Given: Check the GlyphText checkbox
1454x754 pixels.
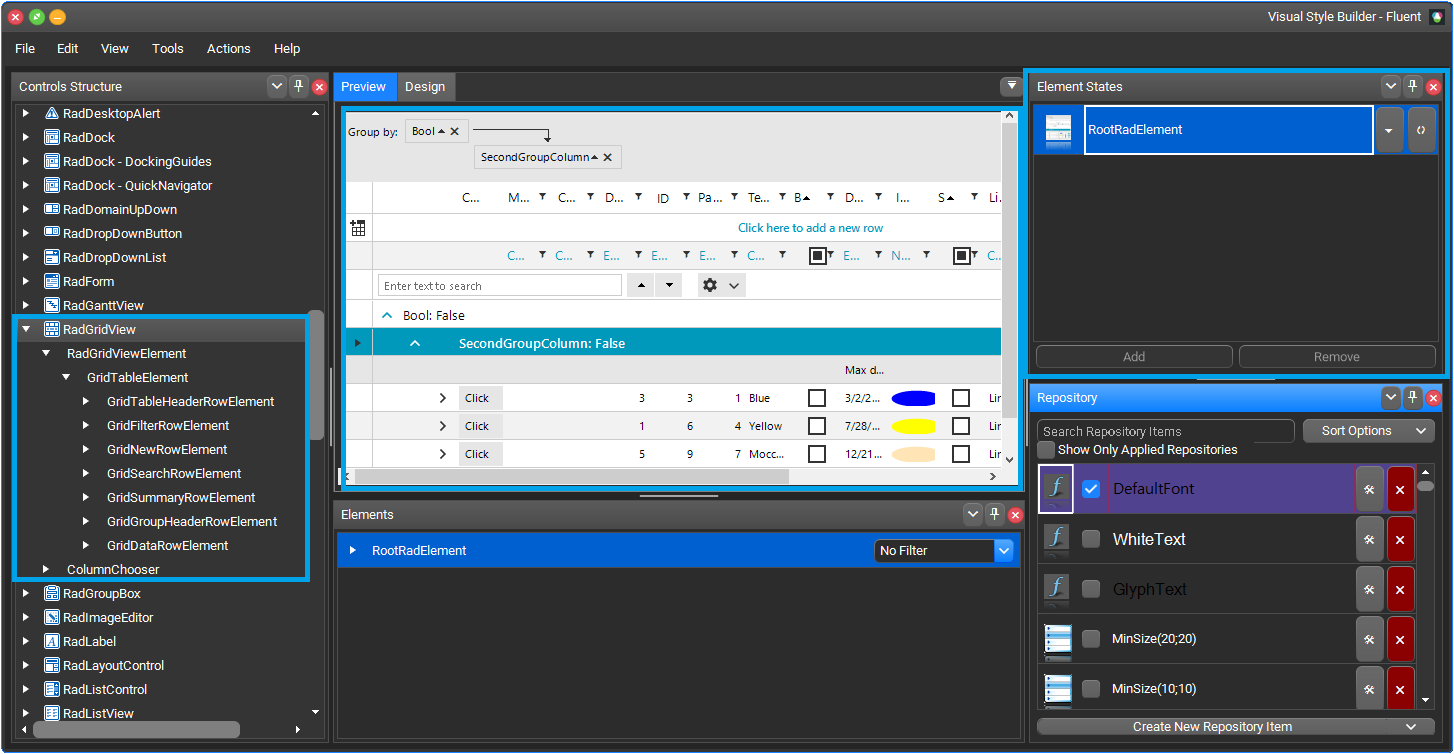Looking at the screenshot, I should coord(1091,589).
